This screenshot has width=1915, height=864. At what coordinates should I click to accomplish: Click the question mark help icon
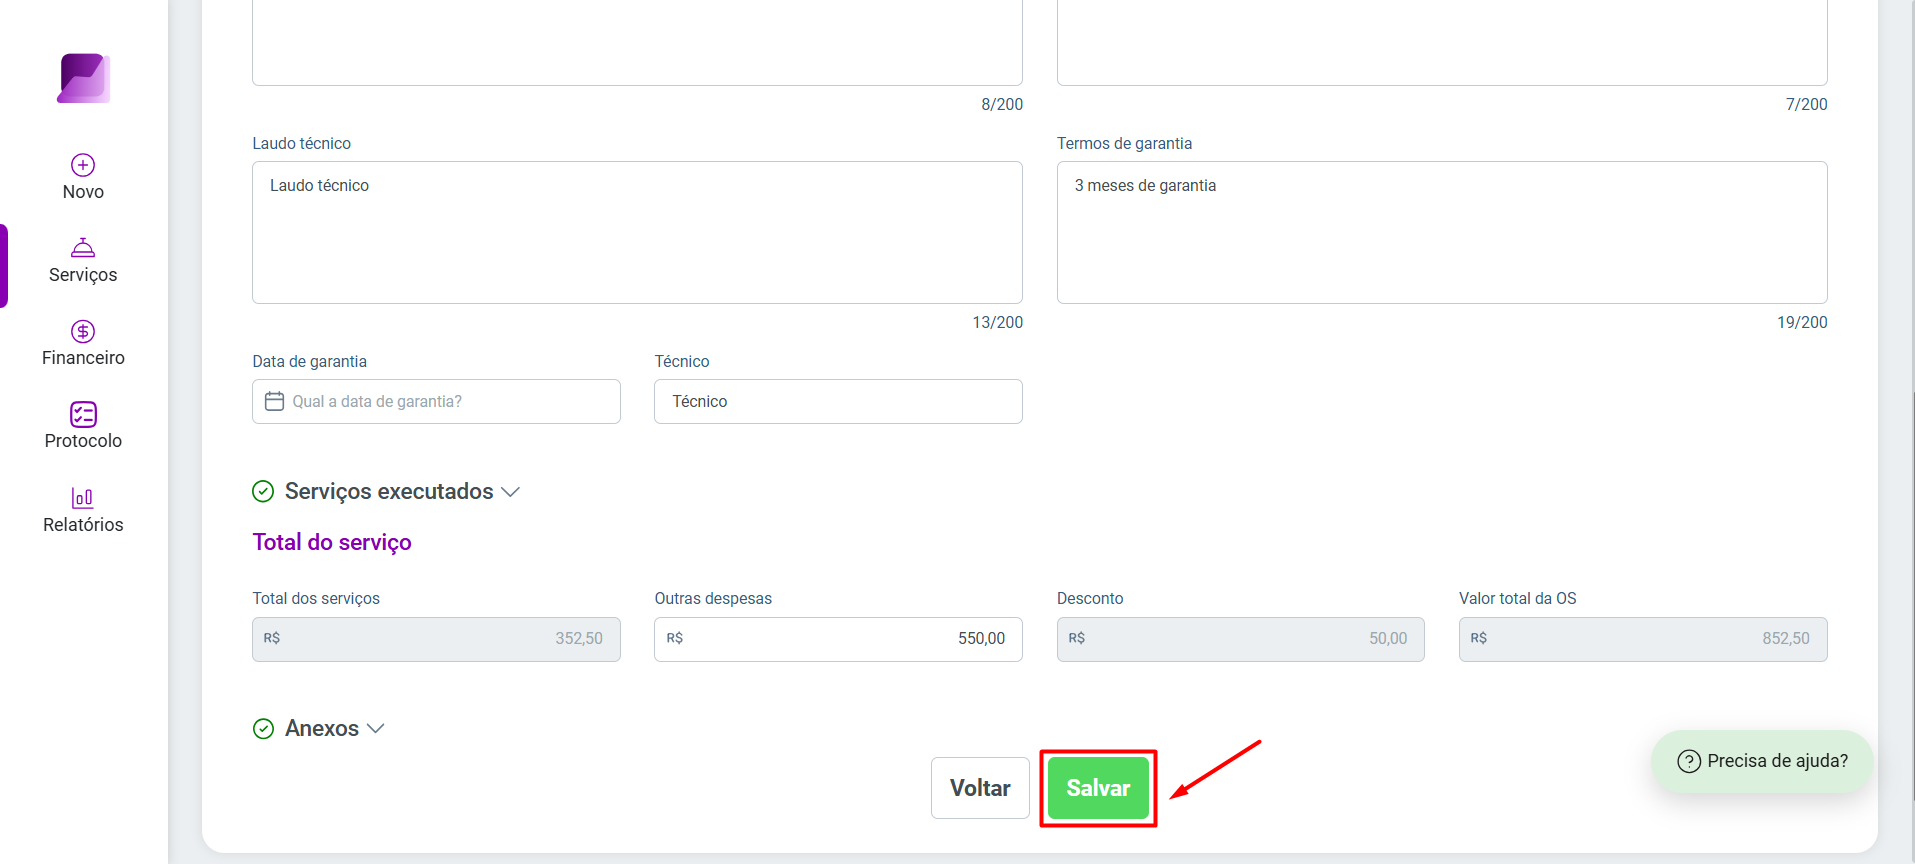(x=1689, y=761)
